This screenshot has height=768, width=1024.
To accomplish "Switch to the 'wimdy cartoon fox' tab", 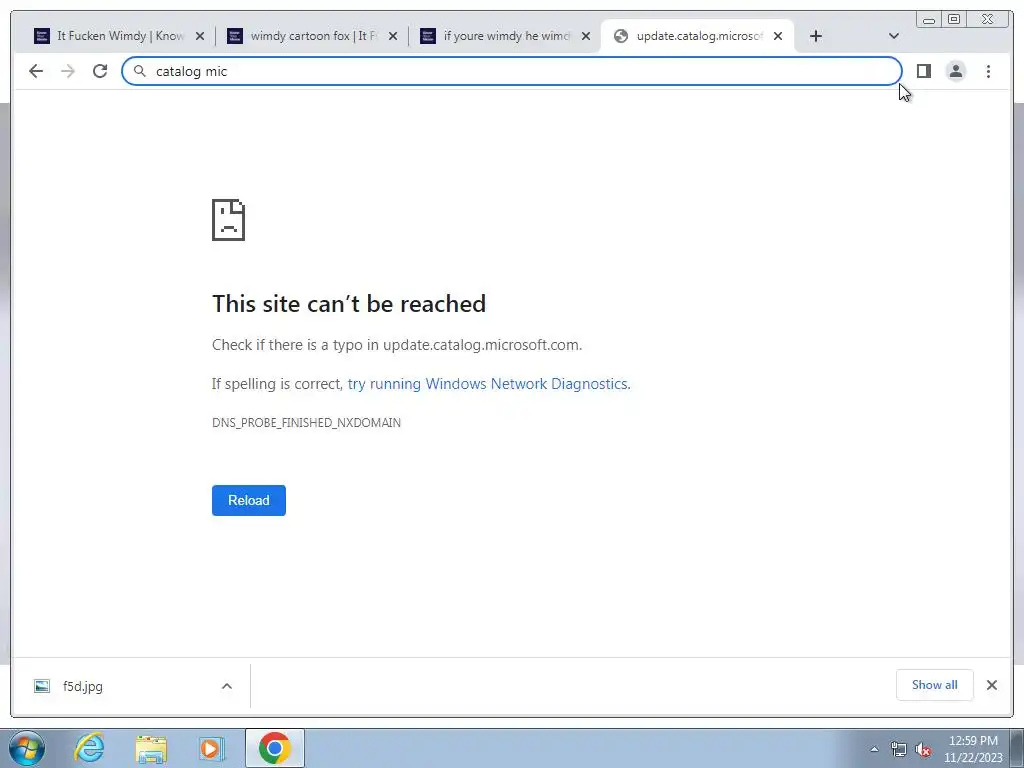I will tap(313, 36).
